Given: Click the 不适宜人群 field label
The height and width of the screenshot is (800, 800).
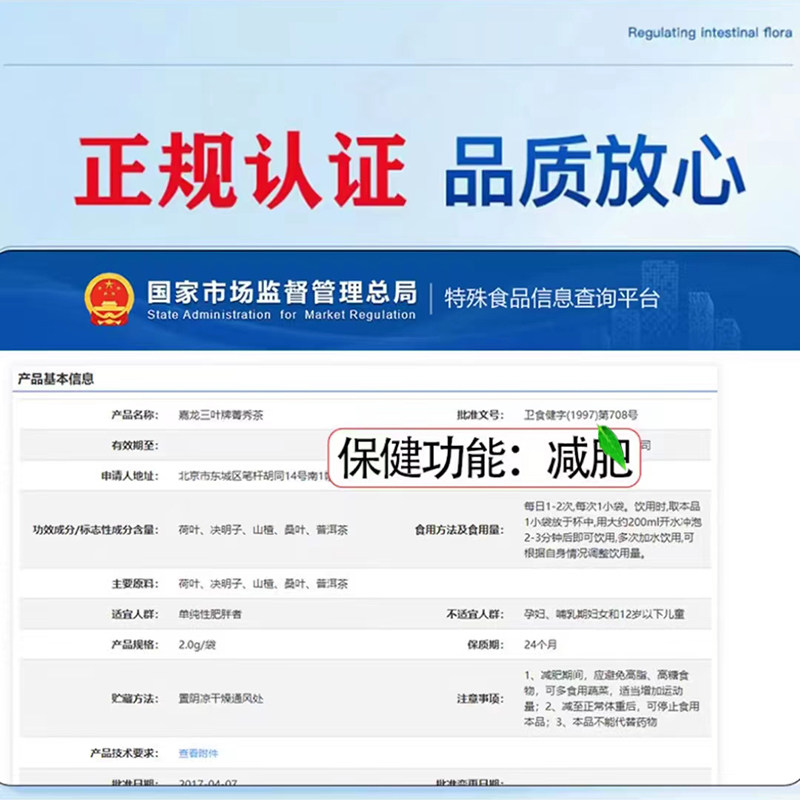Looking at the screenshot, I should point(475,614).
